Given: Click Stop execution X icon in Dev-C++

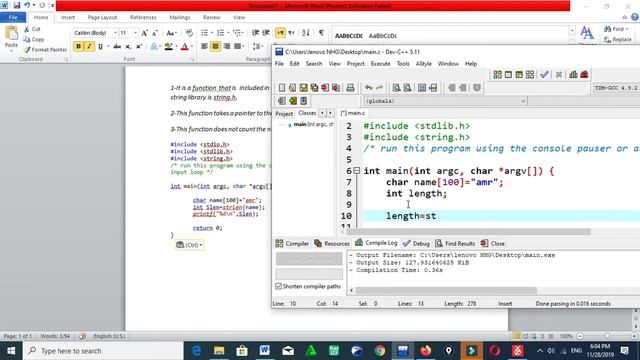Looking at the screenshot, I should tap(559, 75).
